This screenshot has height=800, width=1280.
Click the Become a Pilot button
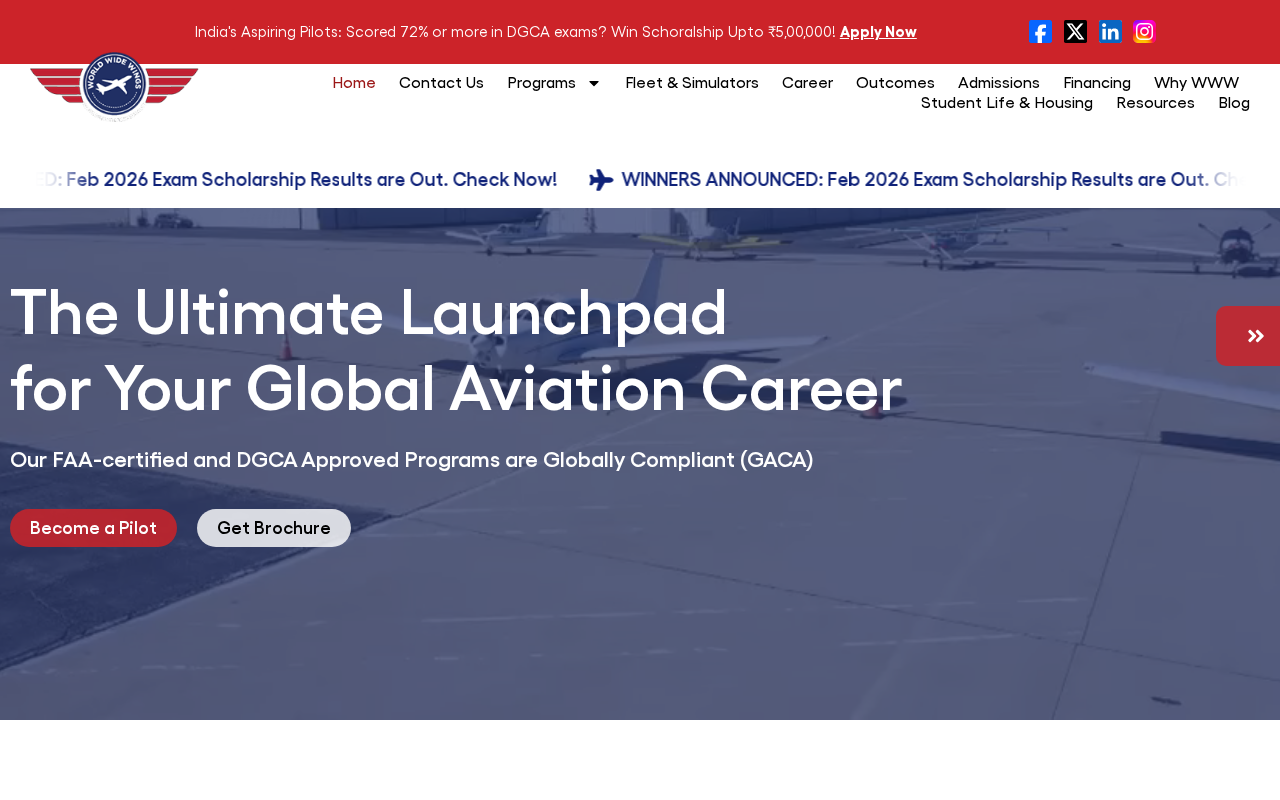93,528
